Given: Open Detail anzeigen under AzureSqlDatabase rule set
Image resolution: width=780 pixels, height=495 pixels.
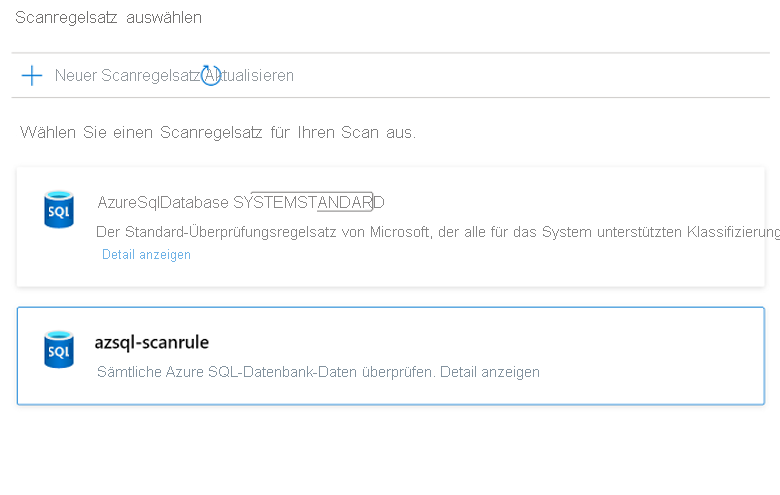Looking at the screenshot, I should (x=146, y=255).
